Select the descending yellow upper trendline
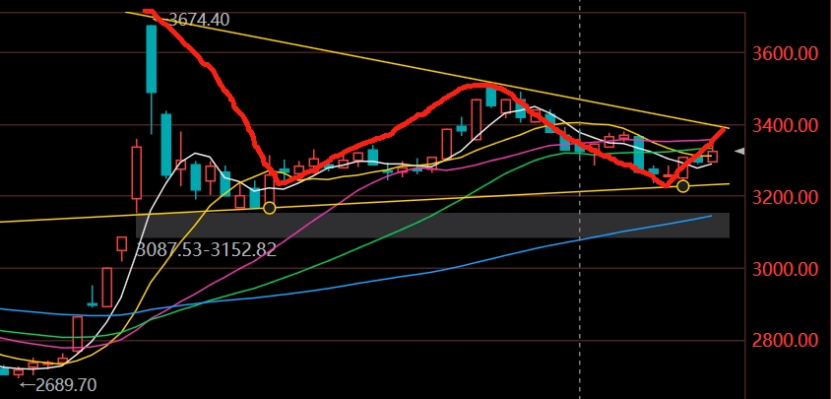Image resolution: width=831 pixels, height=399 pixels. click(x=427, y=69)
